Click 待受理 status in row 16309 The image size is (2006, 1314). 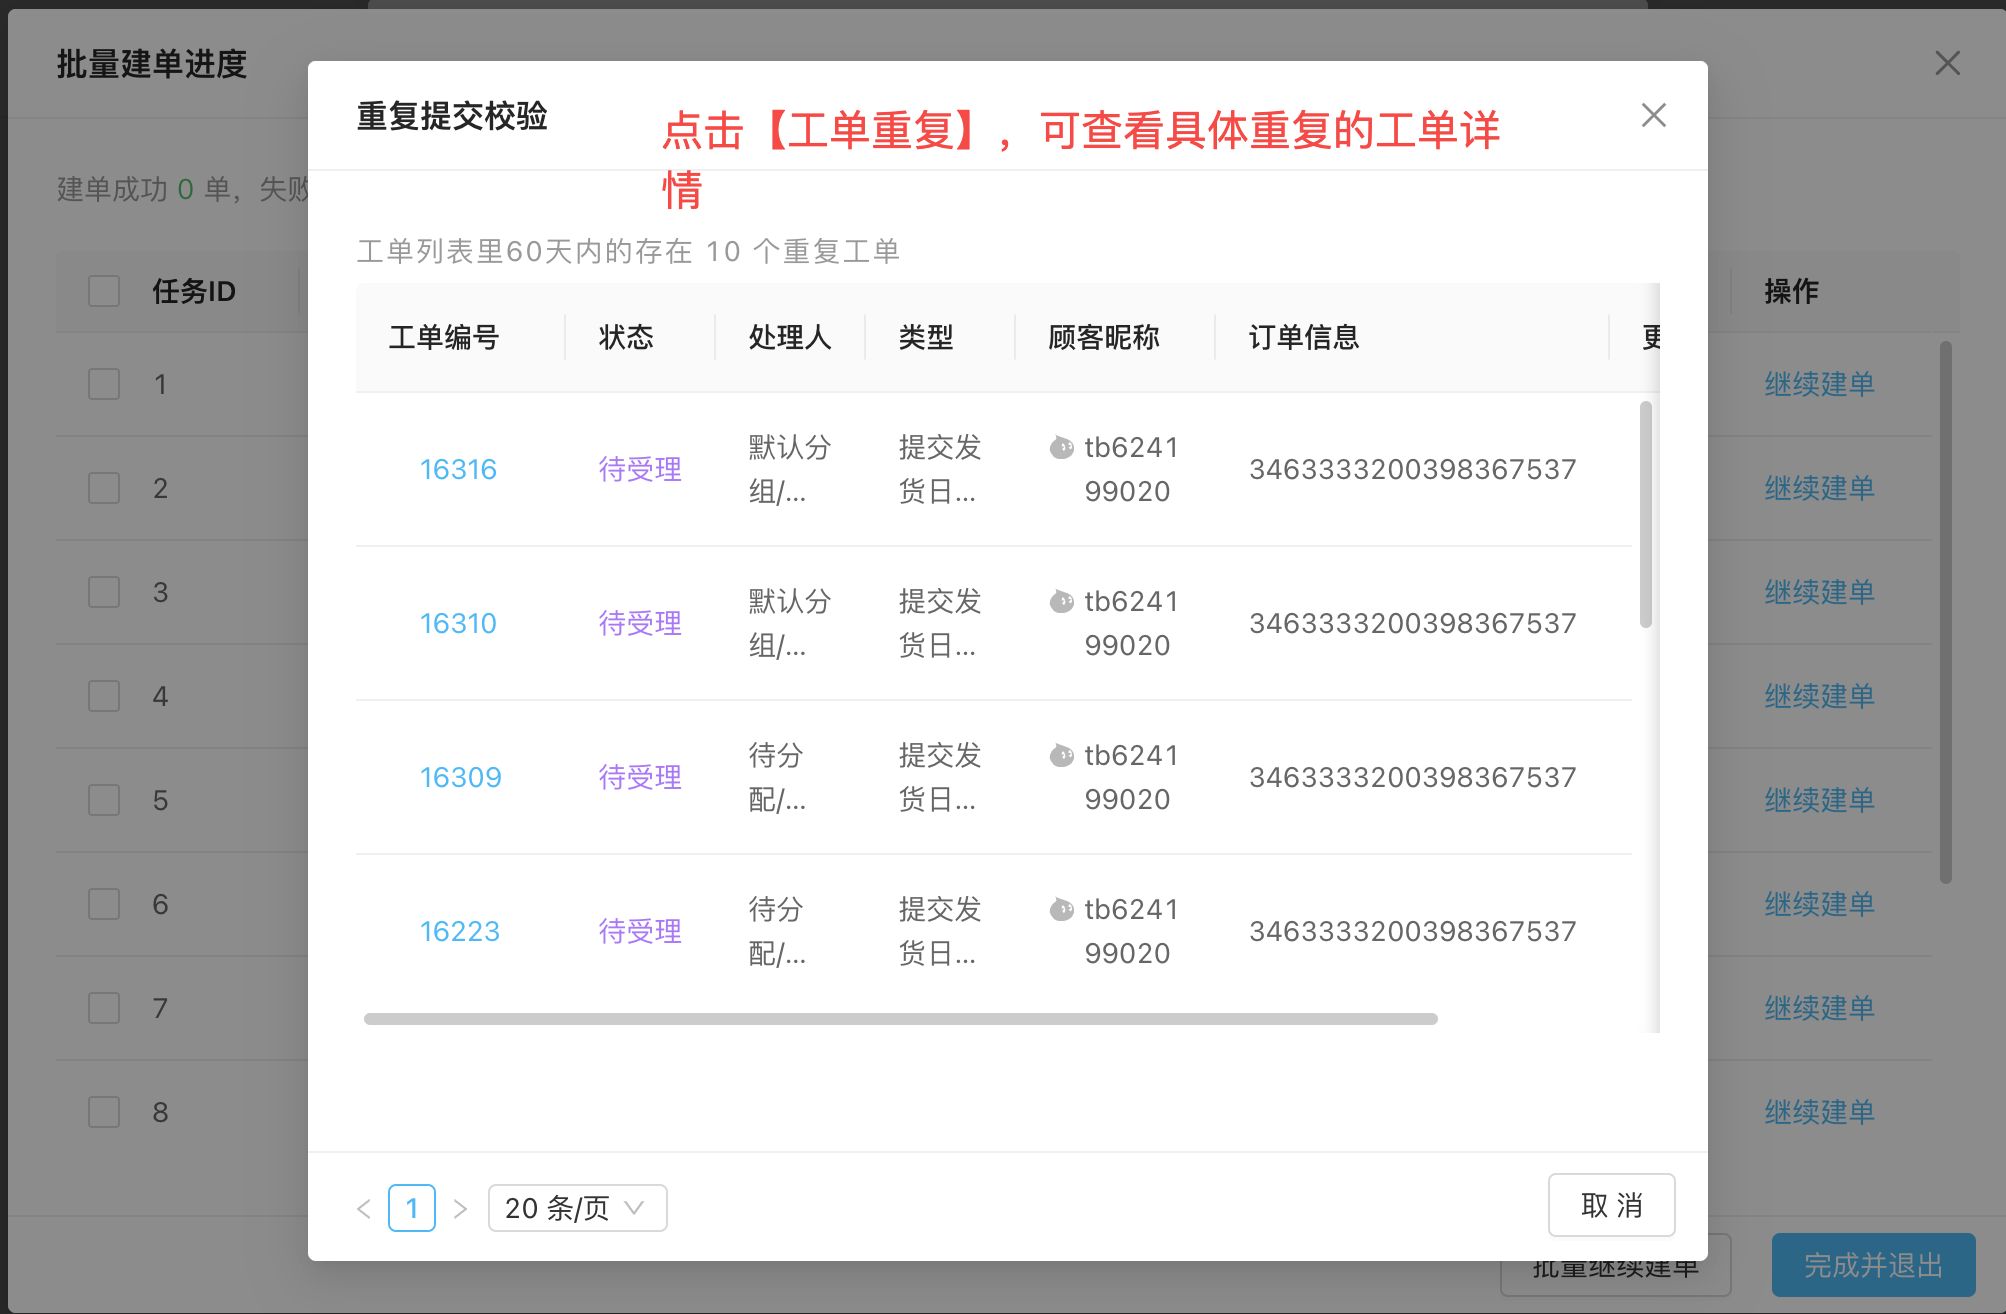640,777
